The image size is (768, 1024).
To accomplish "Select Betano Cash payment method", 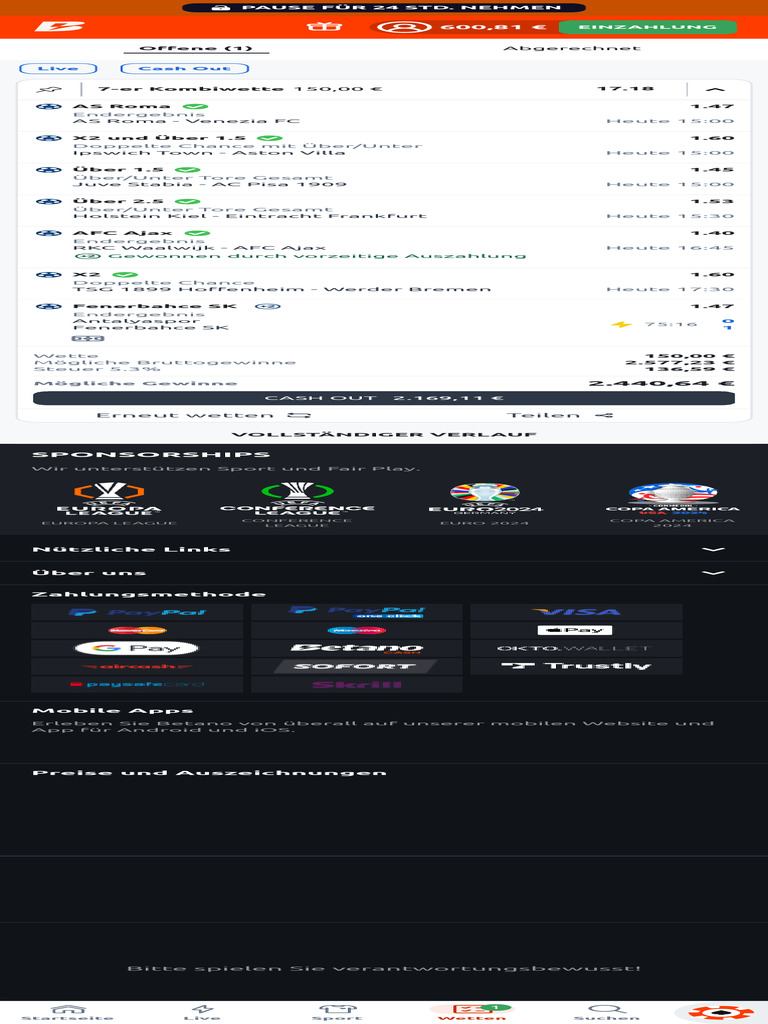I will (357, 648).
